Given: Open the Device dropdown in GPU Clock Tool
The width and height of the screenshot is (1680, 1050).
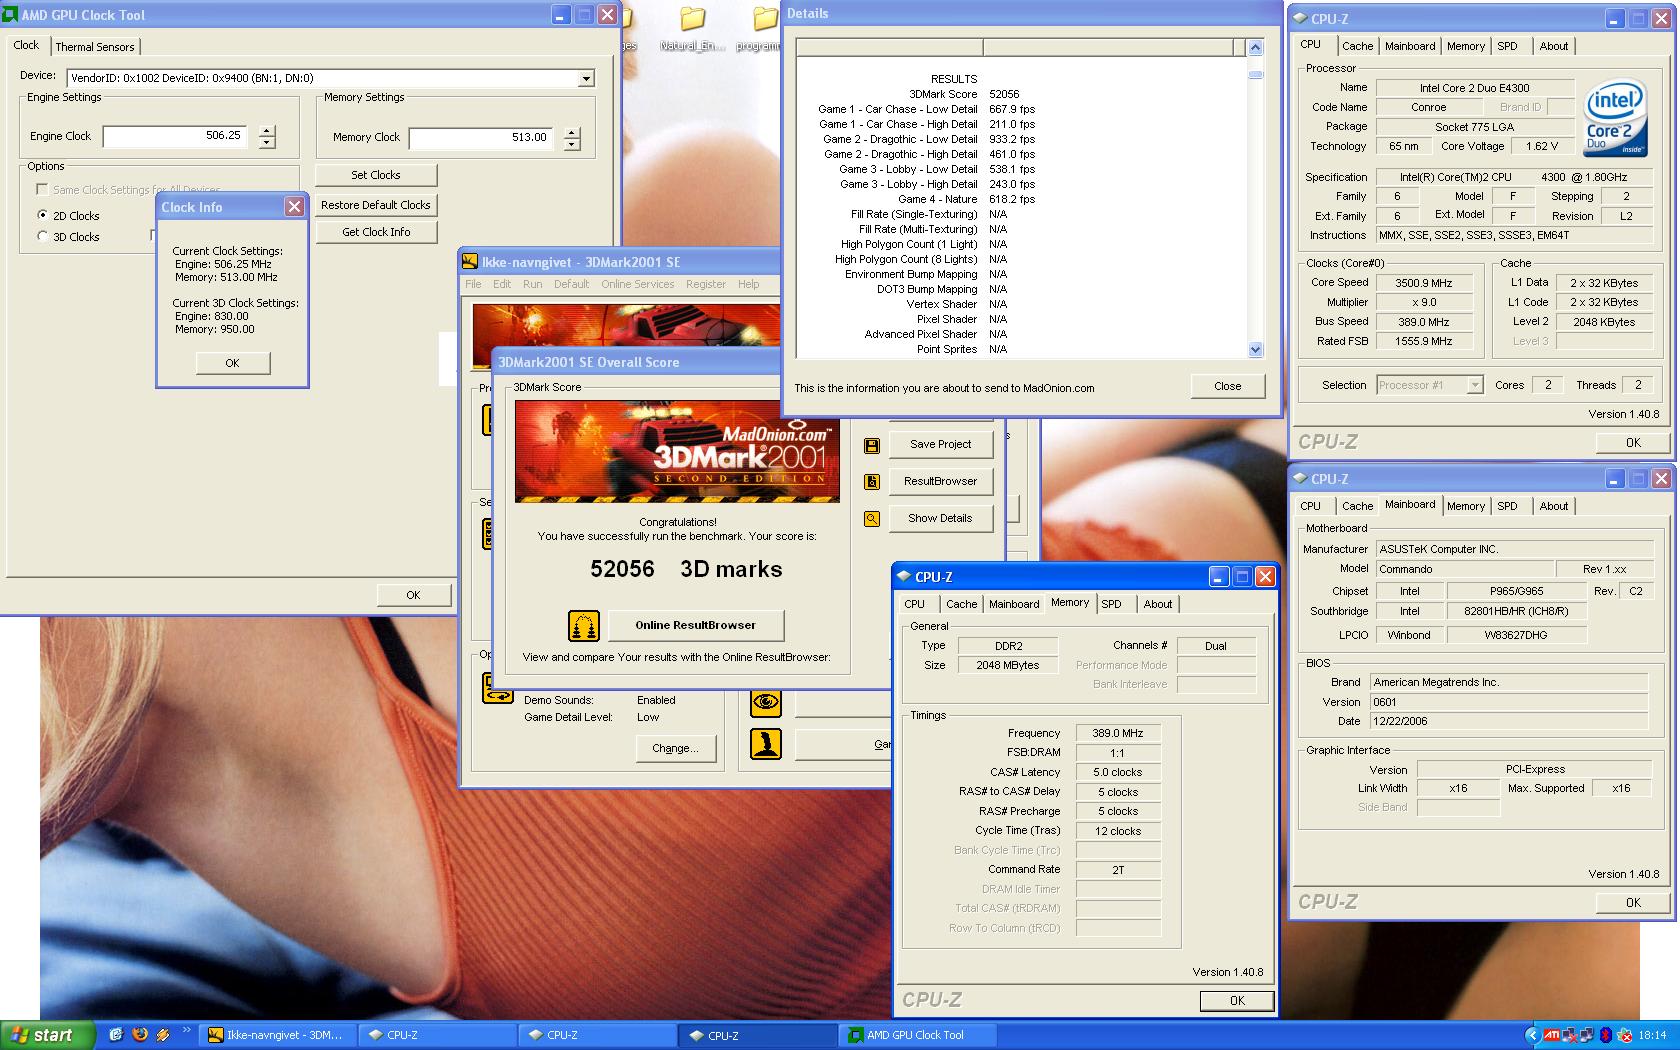Looking at the screenshot, I should click(x=587, y=78).
